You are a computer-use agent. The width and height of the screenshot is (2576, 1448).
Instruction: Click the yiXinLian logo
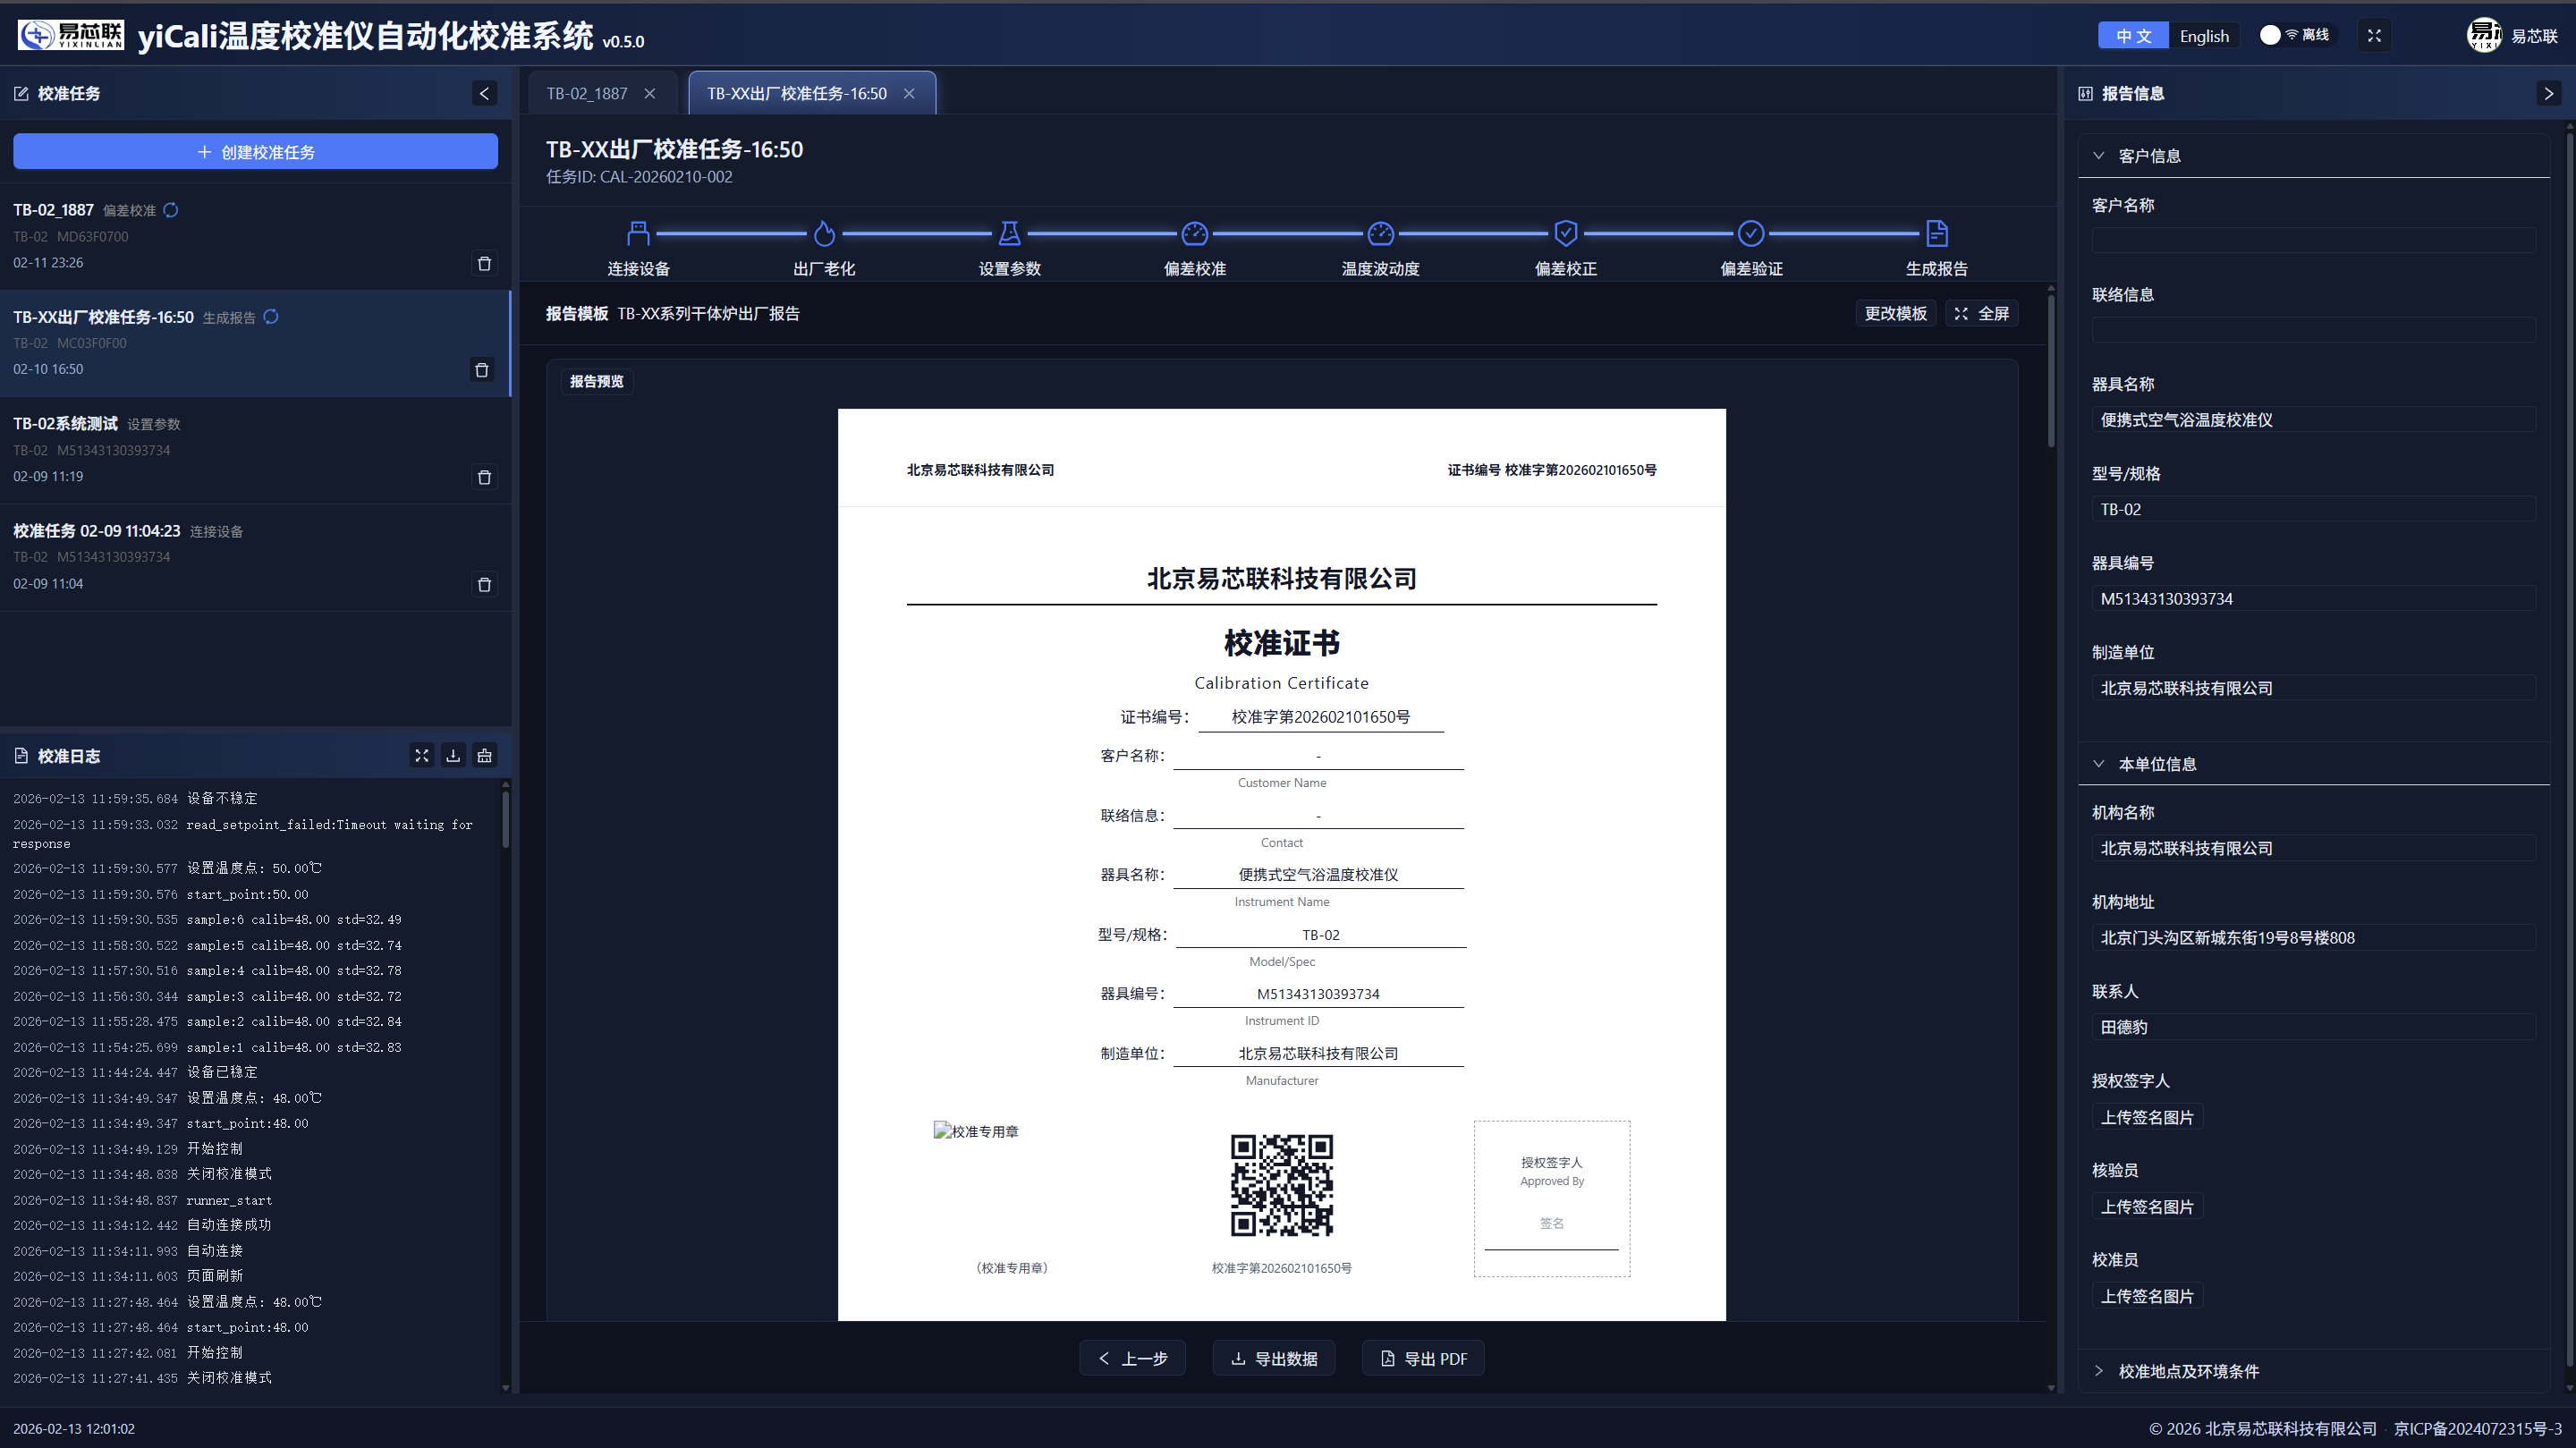(x=71, y=35)
